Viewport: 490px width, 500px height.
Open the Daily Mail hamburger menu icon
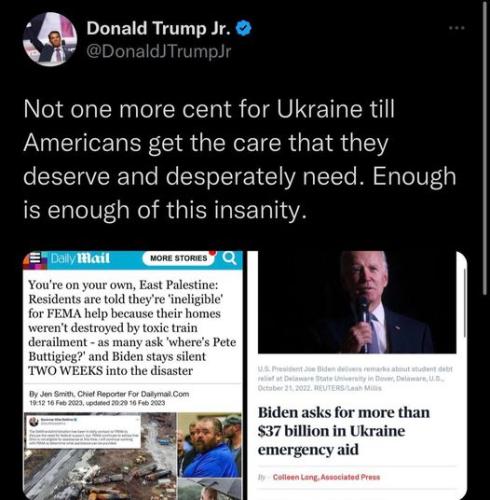click(x=35, y=258)
